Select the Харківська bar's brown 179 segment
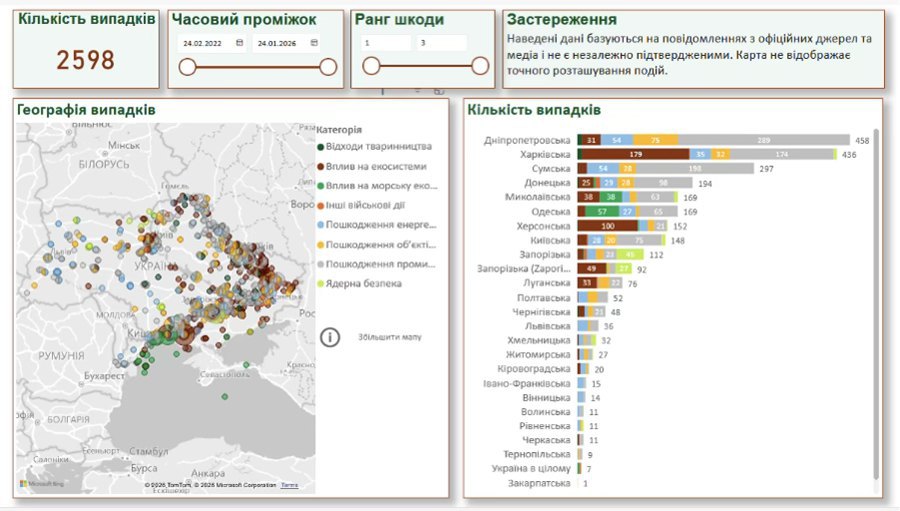This screenshot has width=900, height=511. 634,155
